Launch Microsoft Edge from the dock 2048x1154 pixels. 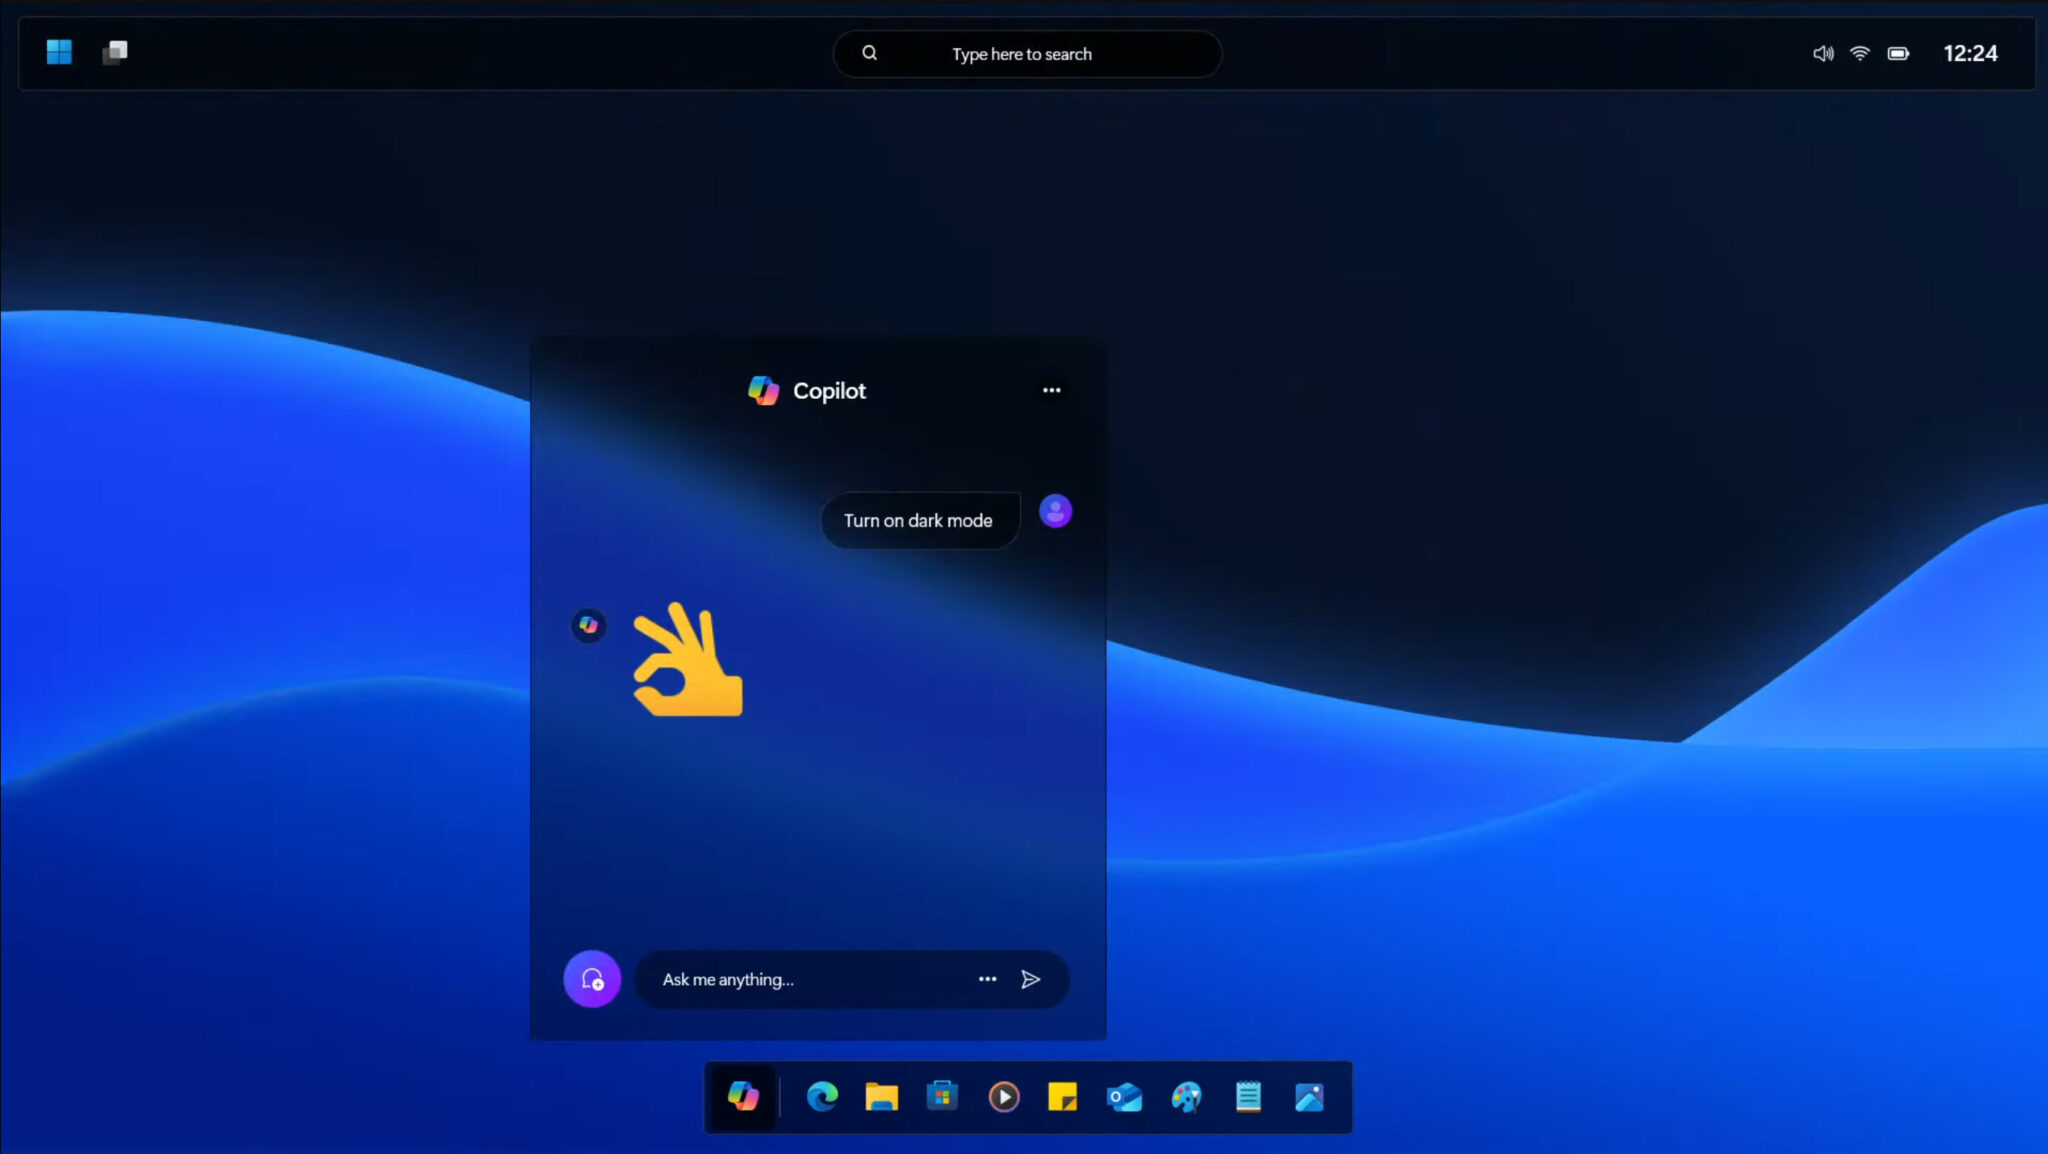(822, 1097)
